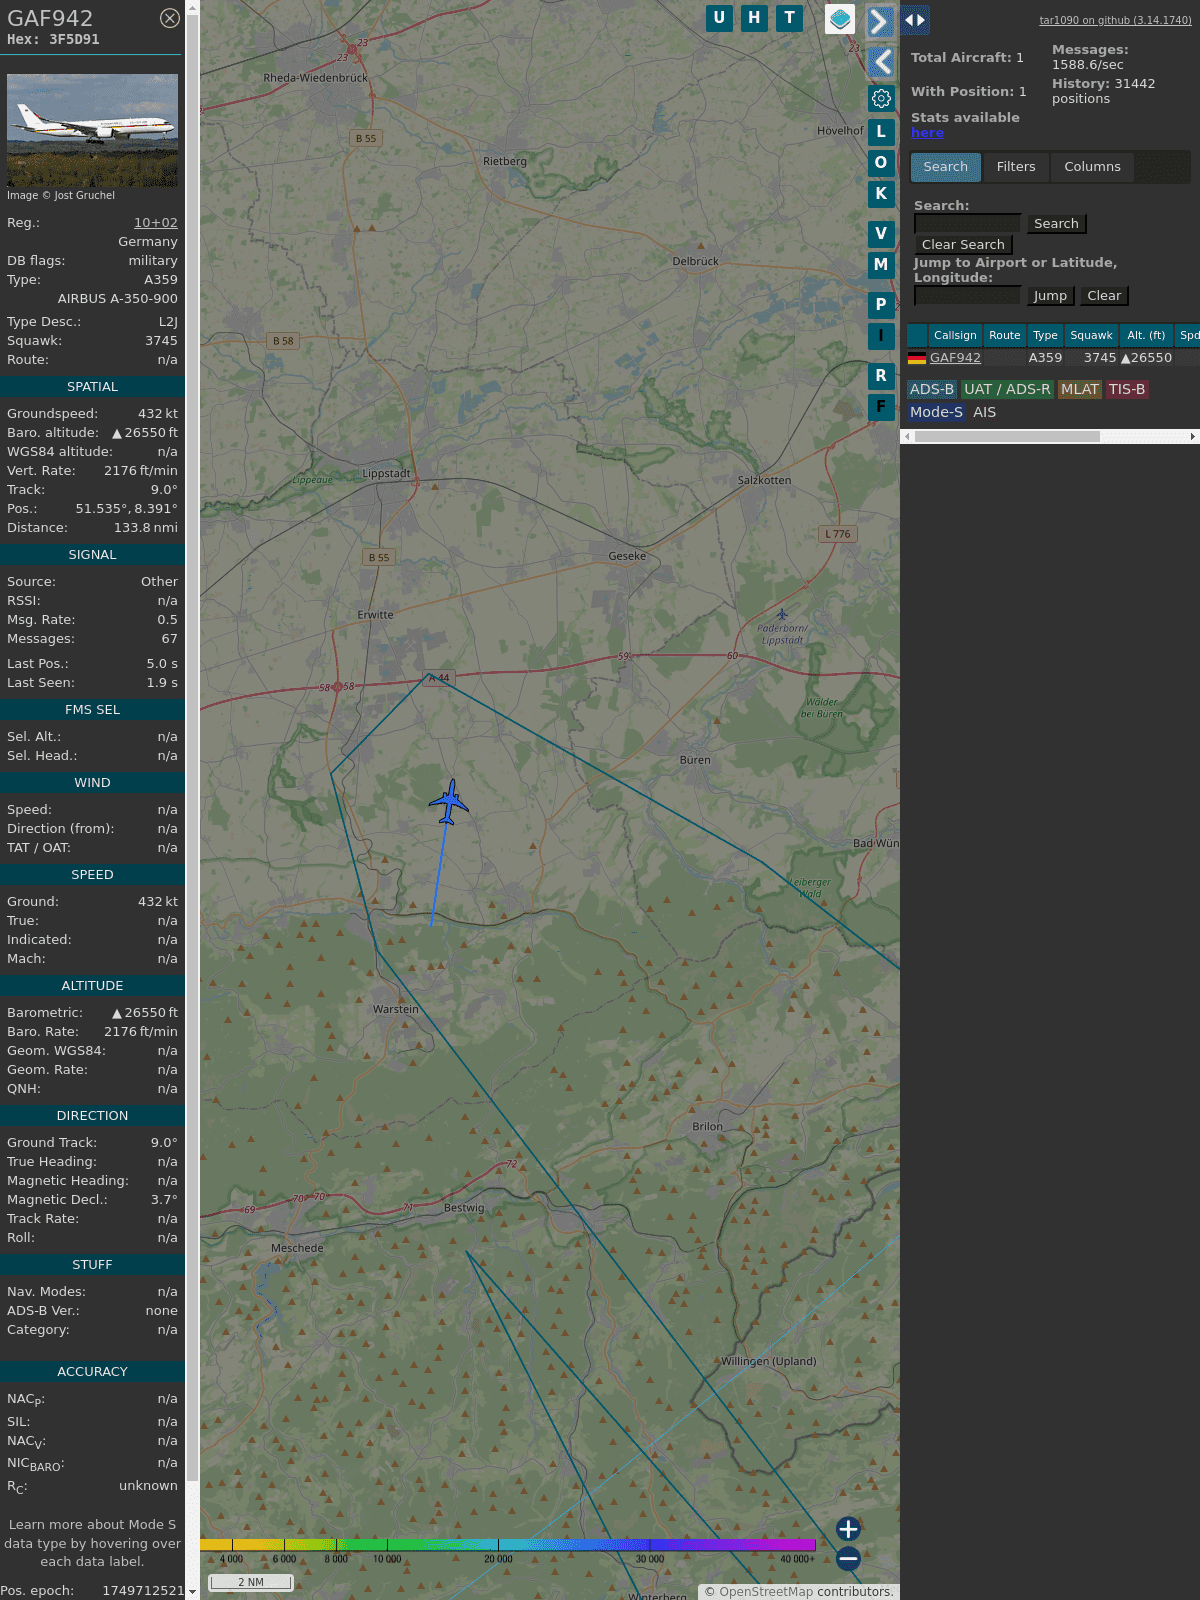Click the Mode-S source legend label
The image size is (1200, 1600).
tap(936, 413)
